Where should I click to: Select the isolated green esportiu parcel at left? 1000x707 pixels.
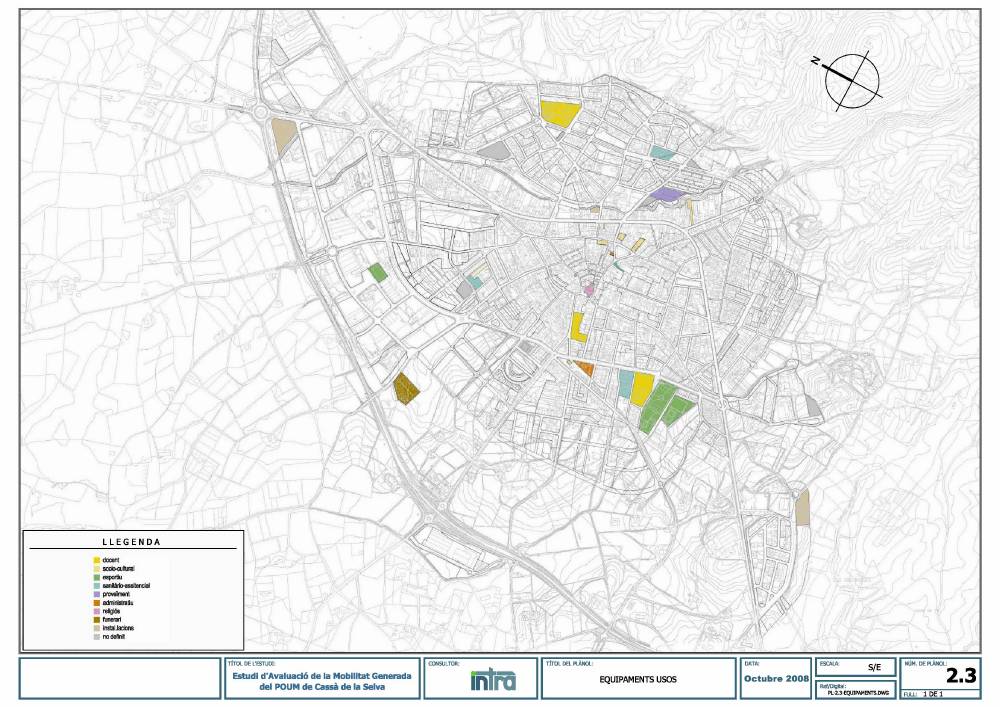tap(377, 272)
